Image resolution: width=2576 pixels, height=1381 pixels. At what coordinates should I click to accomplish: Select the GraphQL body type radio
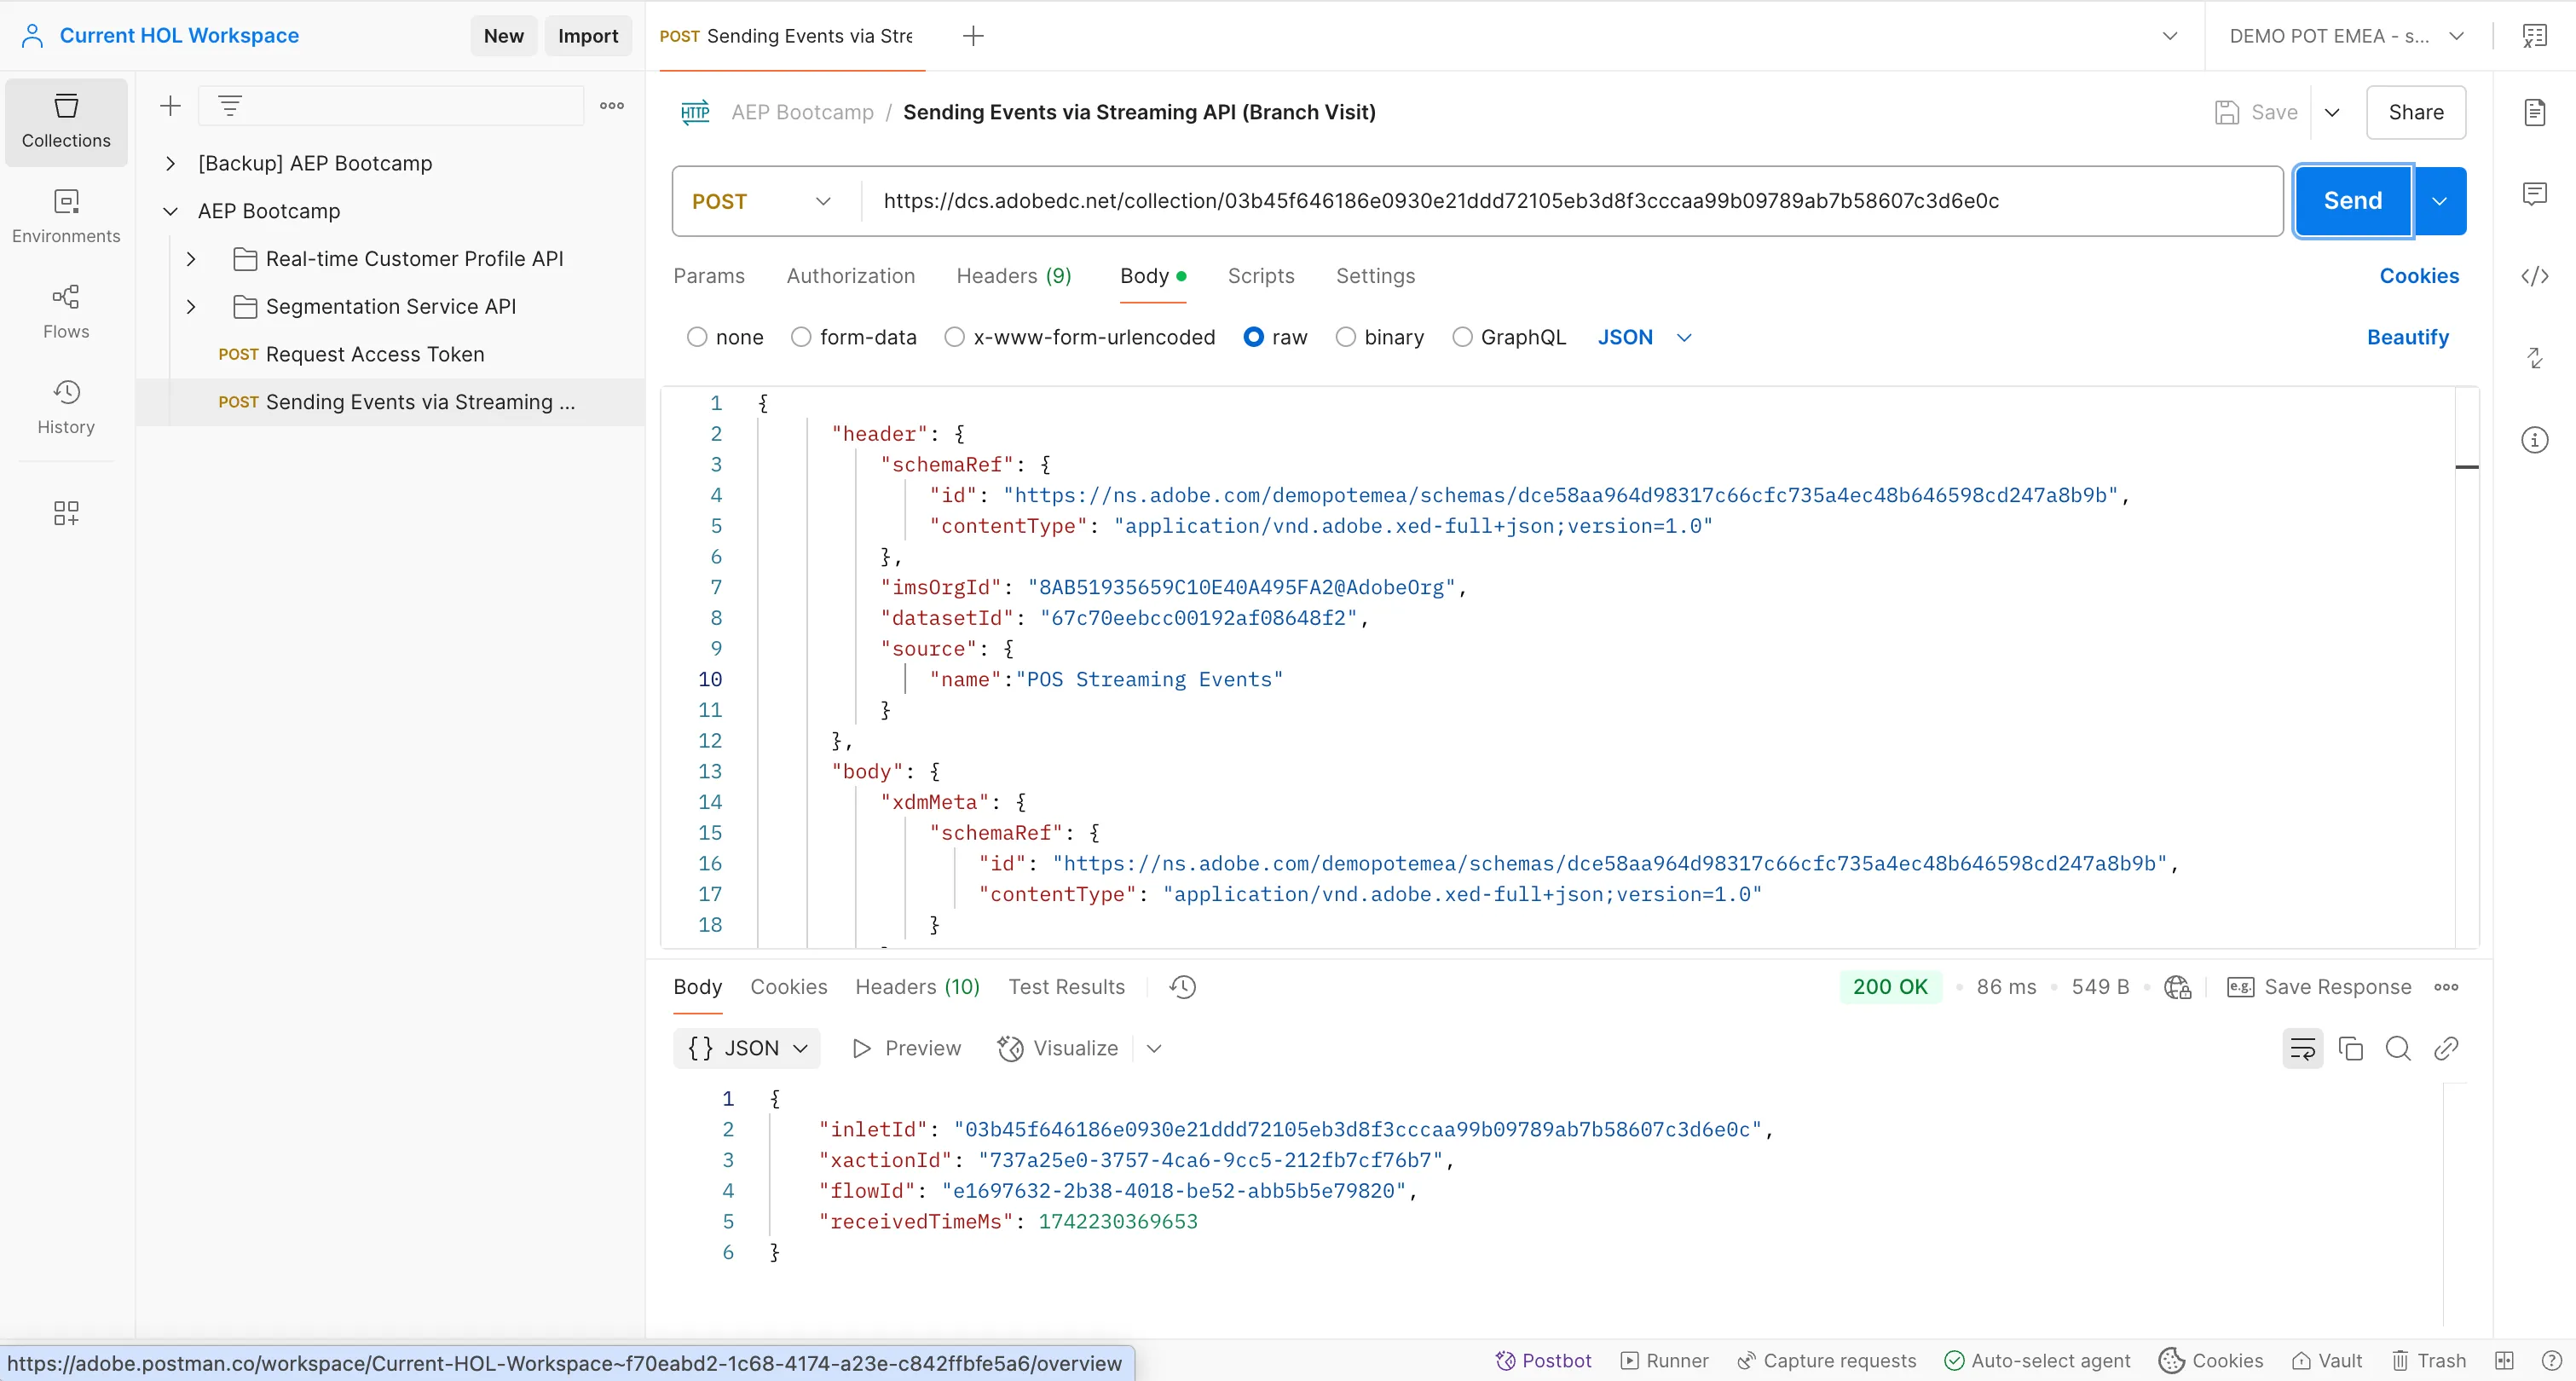click(1462, 337)
